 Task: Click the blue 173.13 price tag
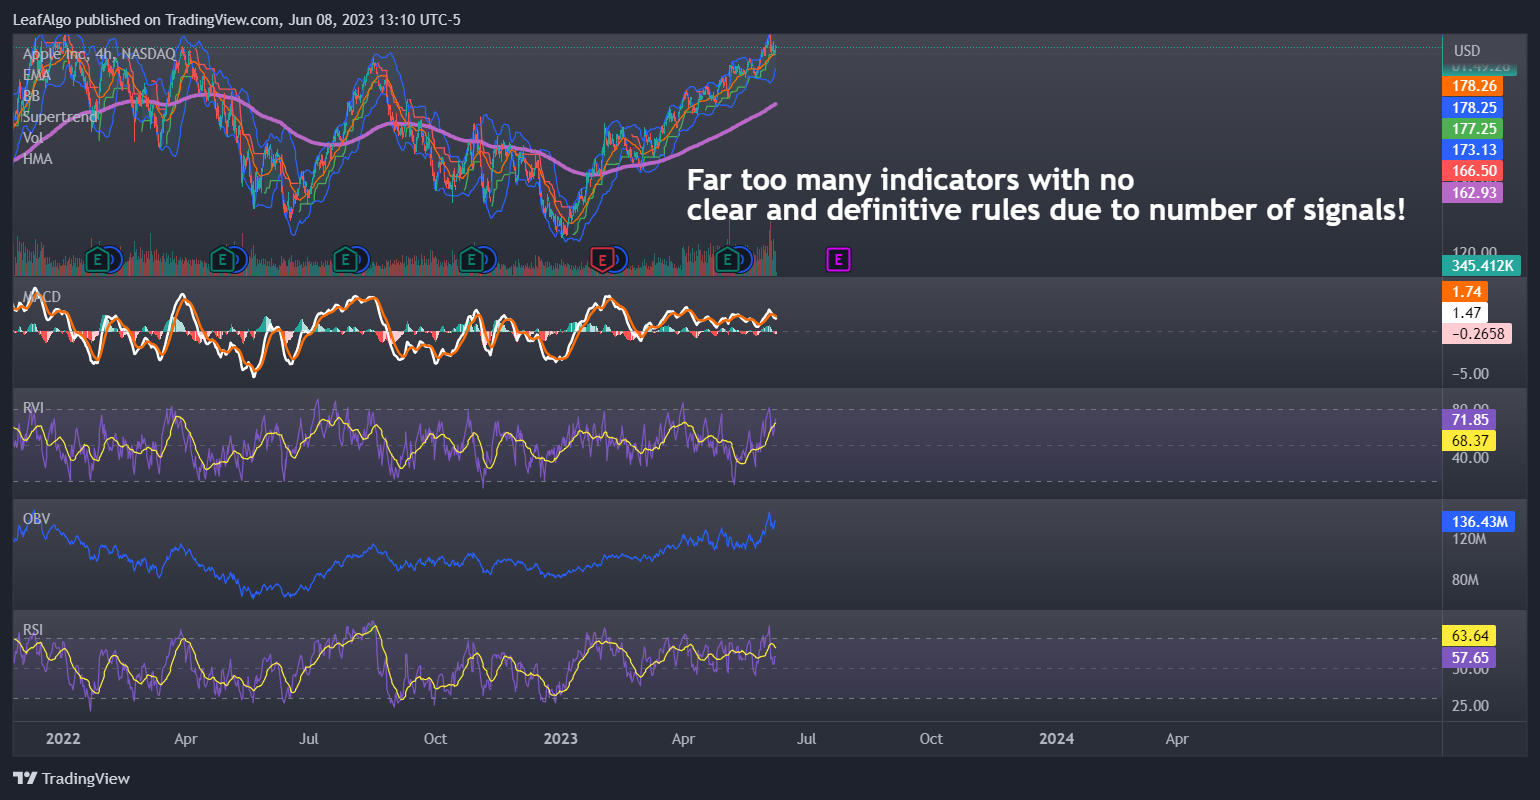[x=1472, y=149]
